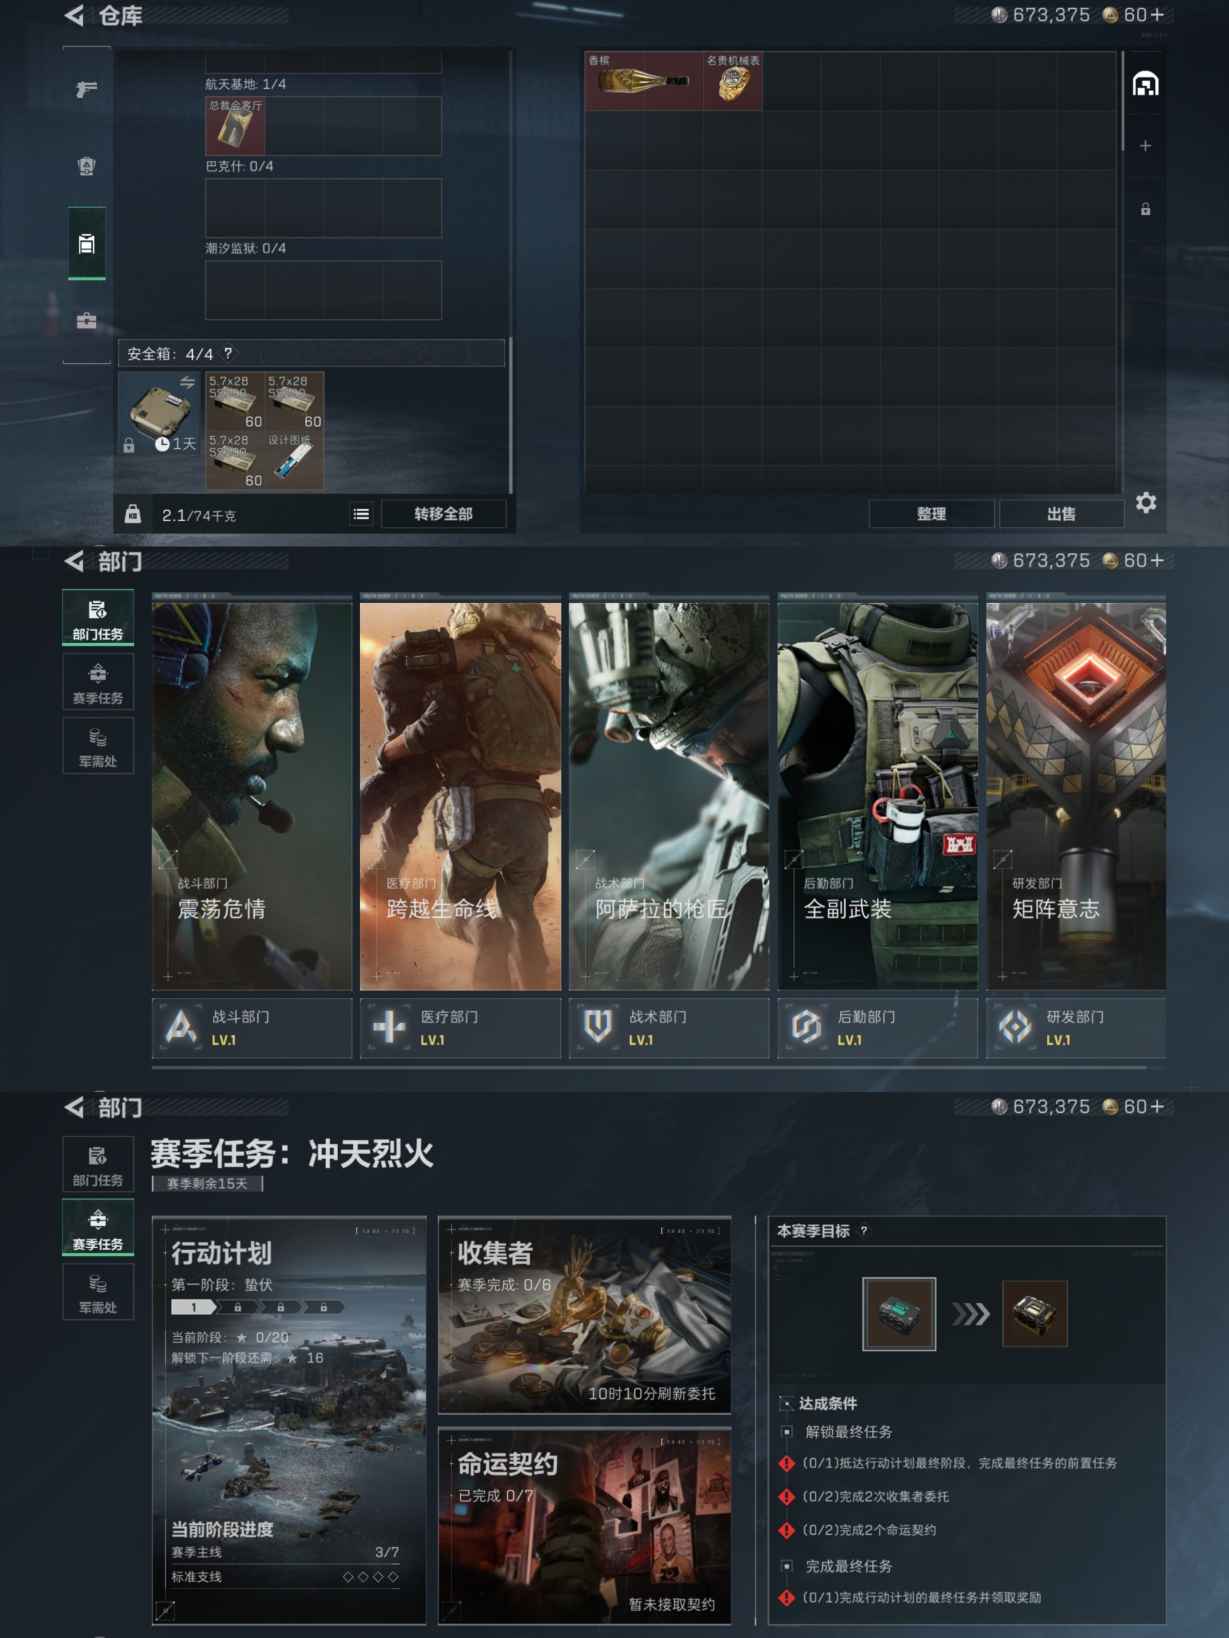Open the weapons category in warehouse sidebar
The height and width of the screenshot is (1638, 1229).
click(x=87, y=90)
